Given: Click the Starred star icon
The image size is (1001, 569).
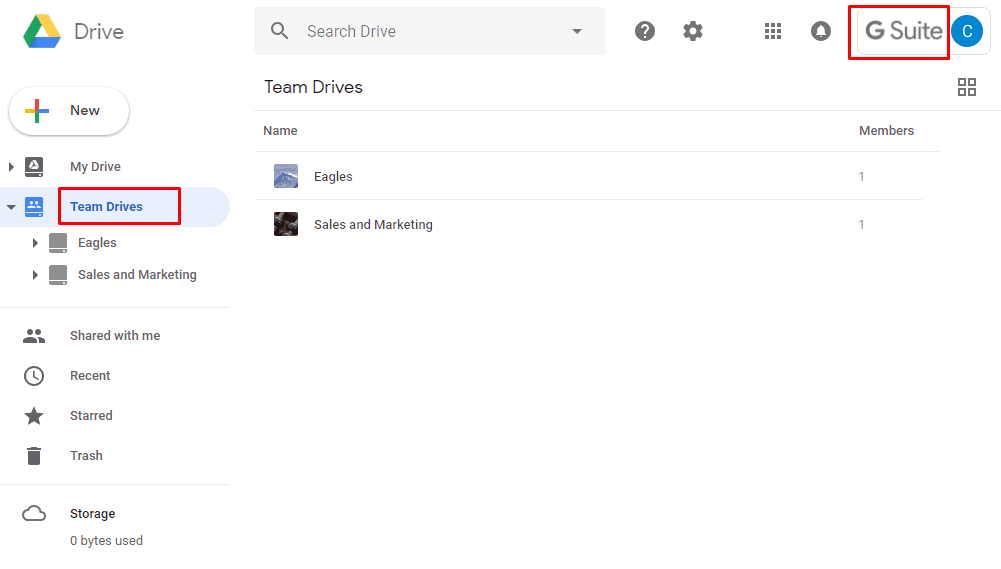Looking at the screenshot, I should [x=34, y=416].
